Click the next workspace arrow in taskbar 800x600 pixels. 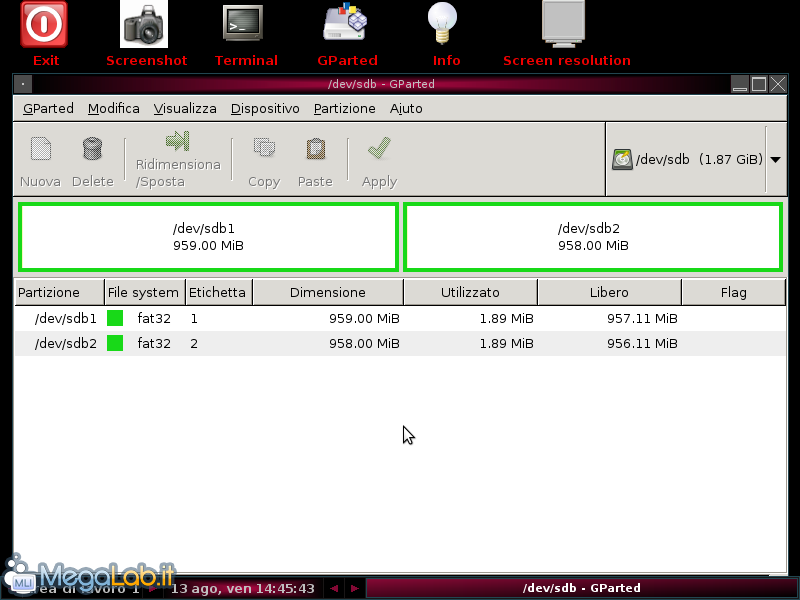(x=354, y=588)
